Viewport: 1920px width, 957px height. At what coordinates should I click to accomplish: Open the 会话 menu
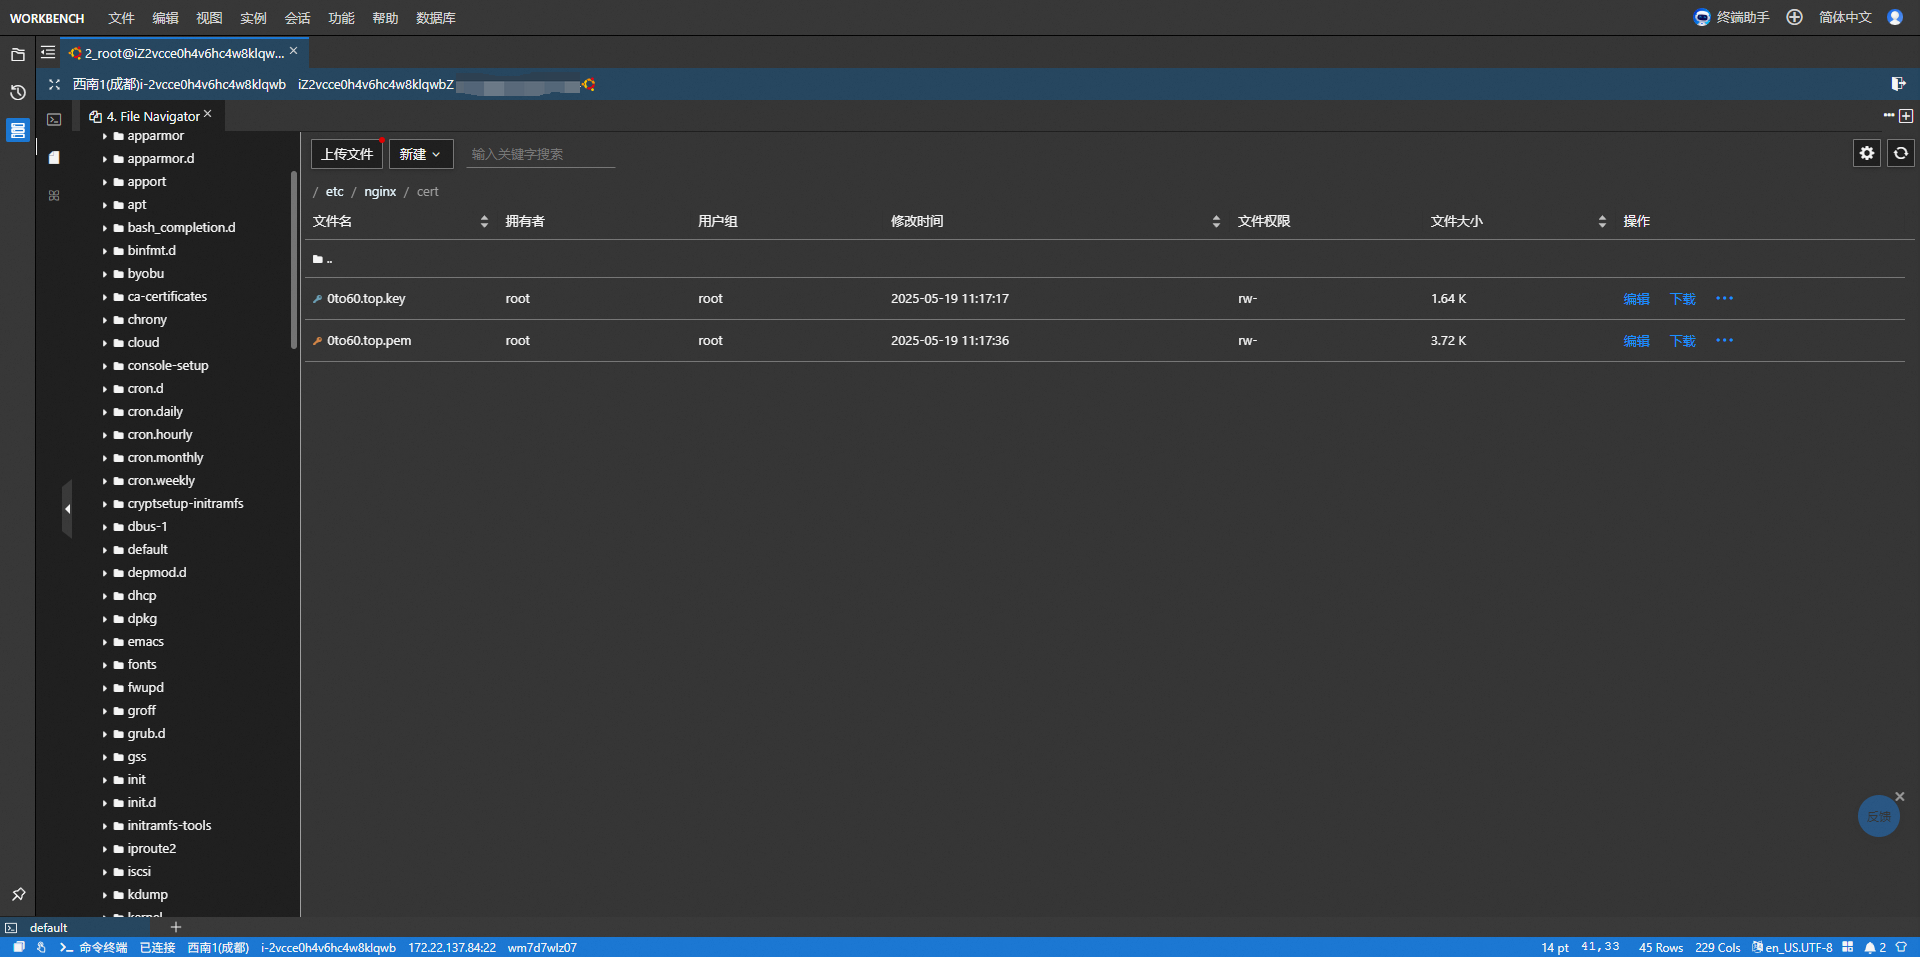(x=298, y=18)
